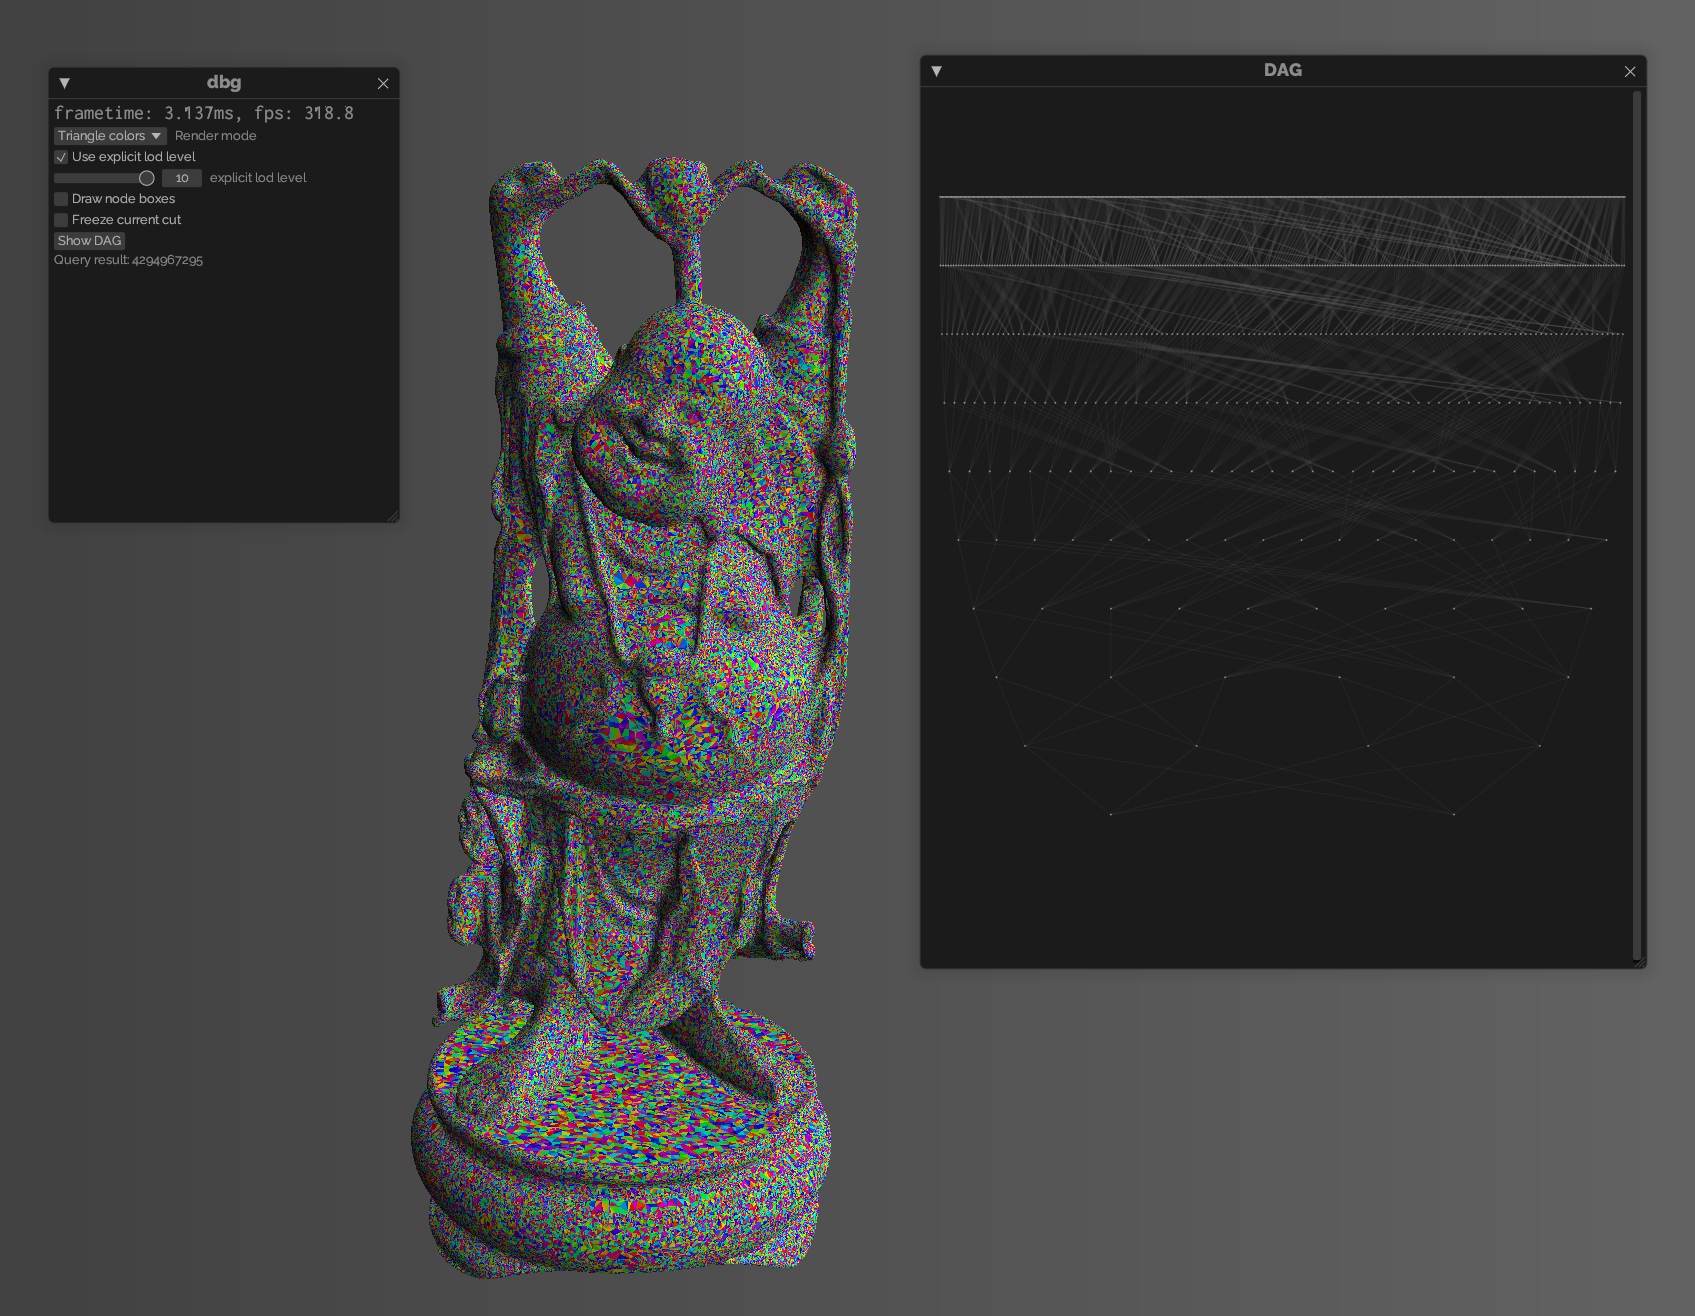Close the dbg panel
This screenshot has width=1695, height=1316.
(x=383, y=84)
